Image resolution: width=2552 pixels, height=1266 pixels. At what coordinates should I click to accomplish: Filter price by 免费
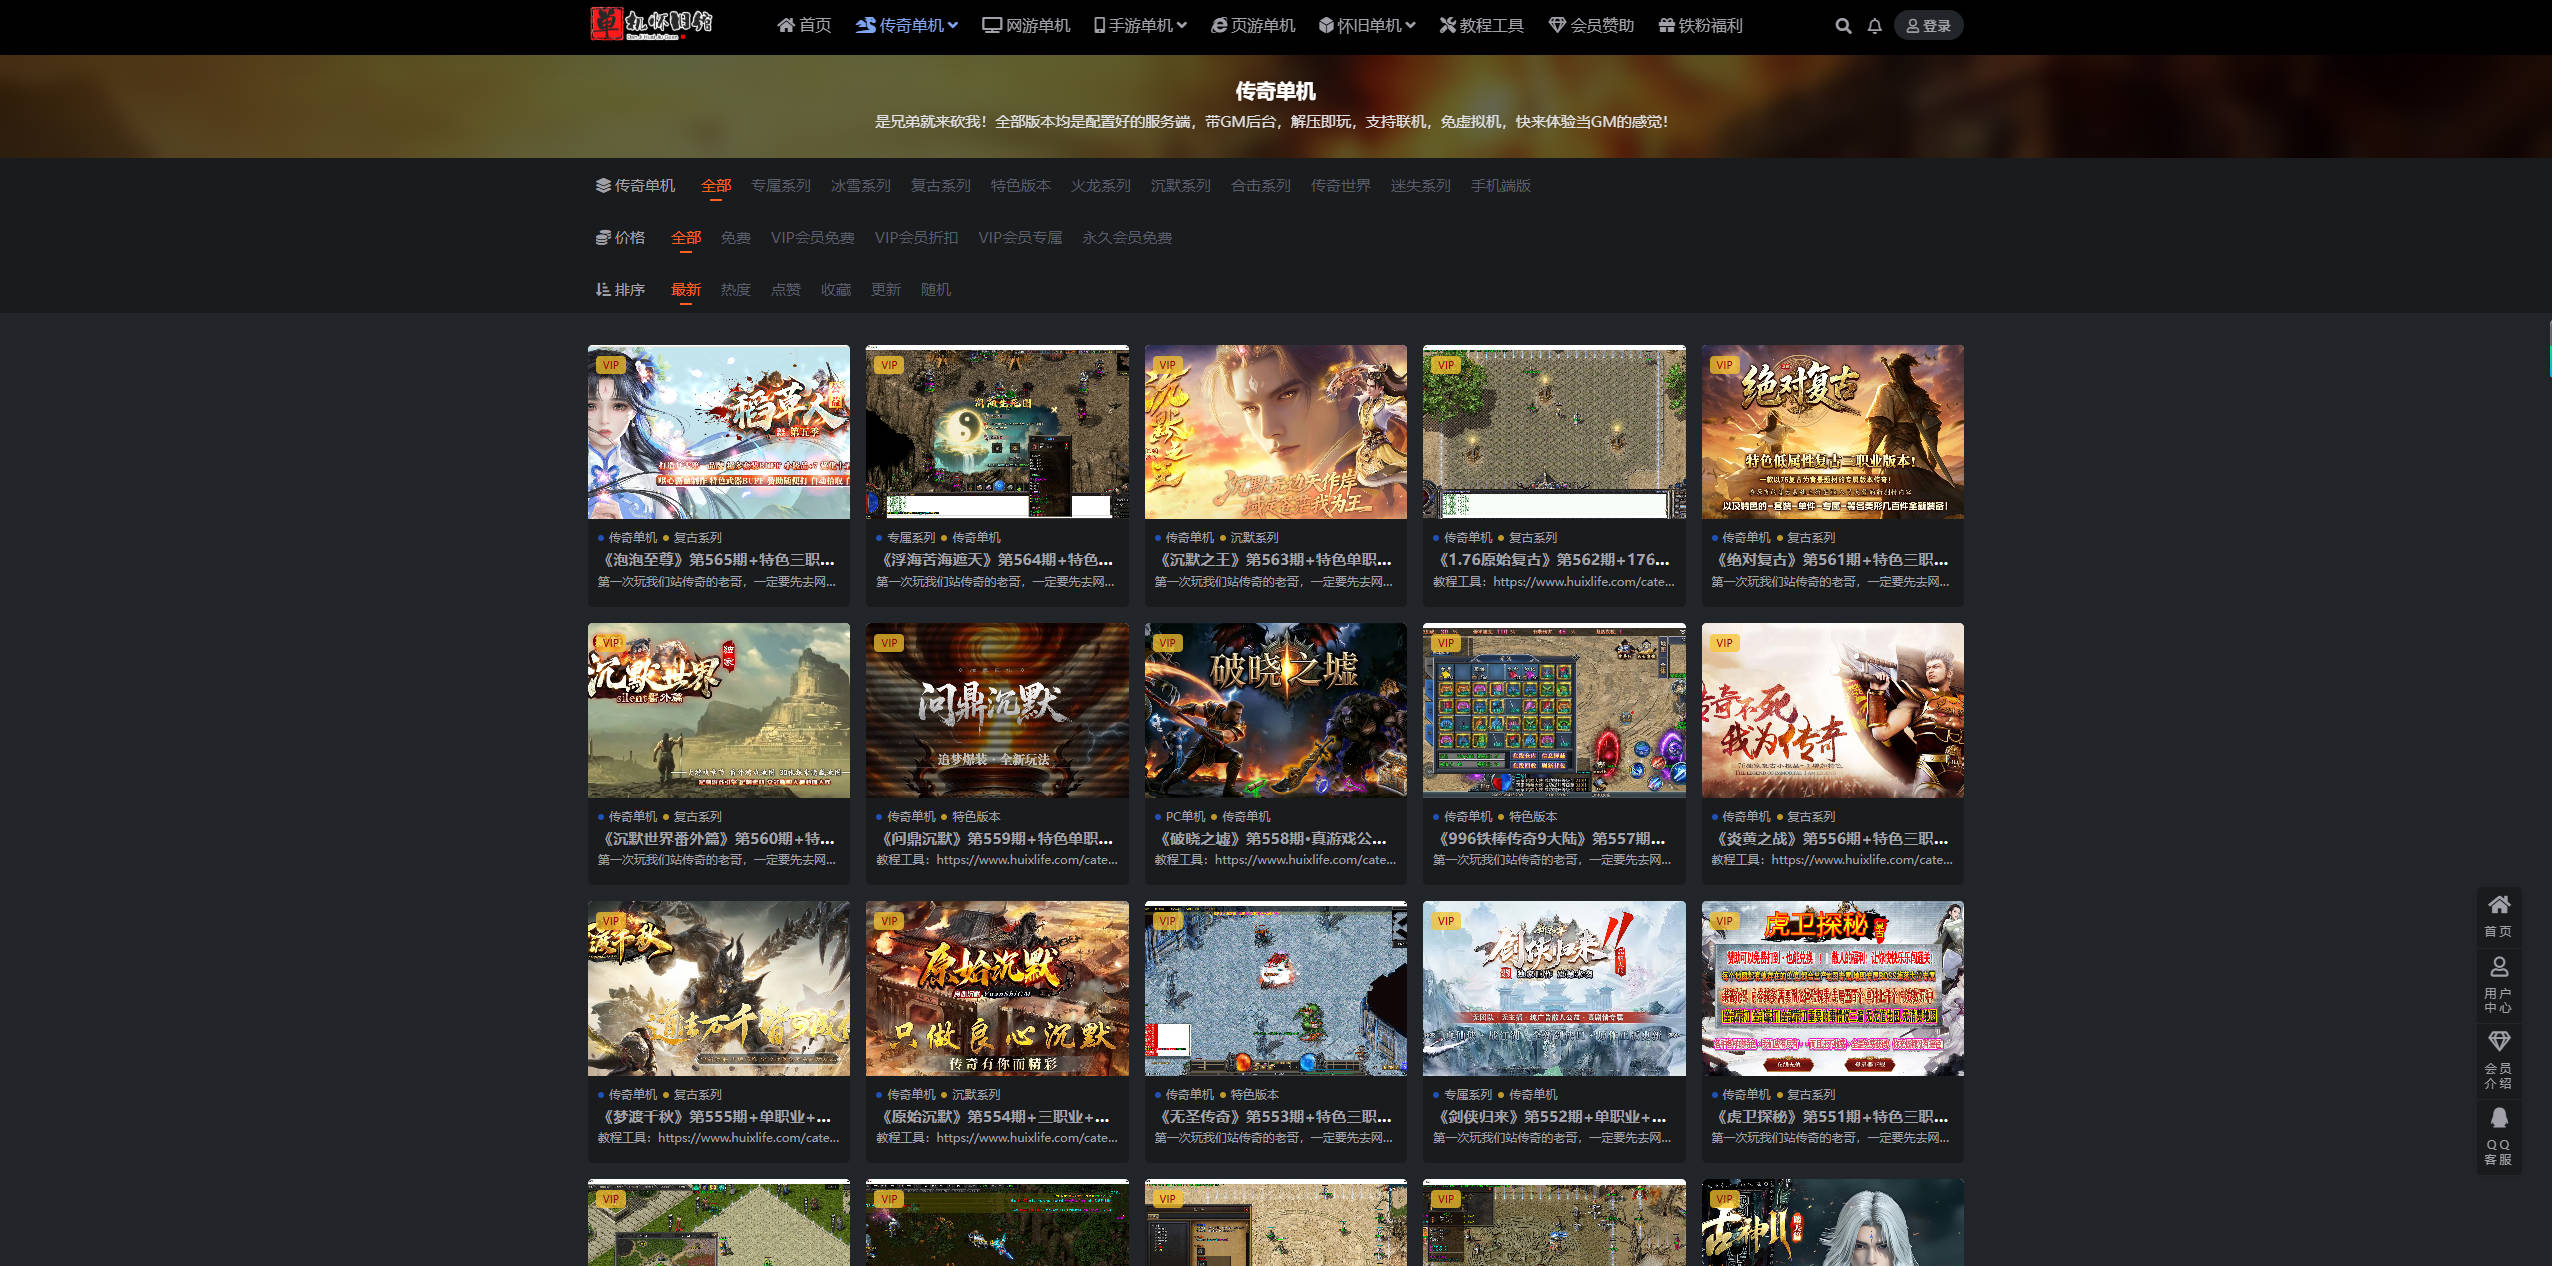736,238
